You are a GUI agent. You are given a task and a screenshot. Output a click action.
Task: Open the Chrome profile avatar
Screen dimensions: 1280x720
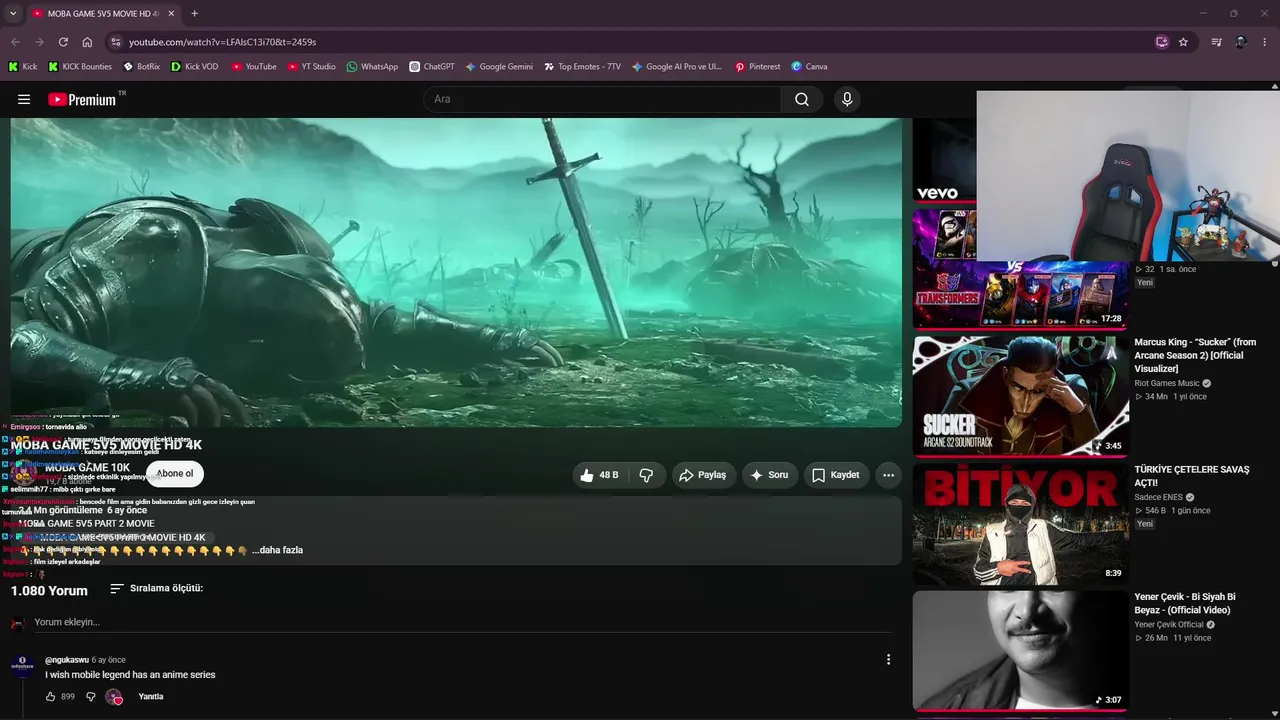click(1241, 42)
